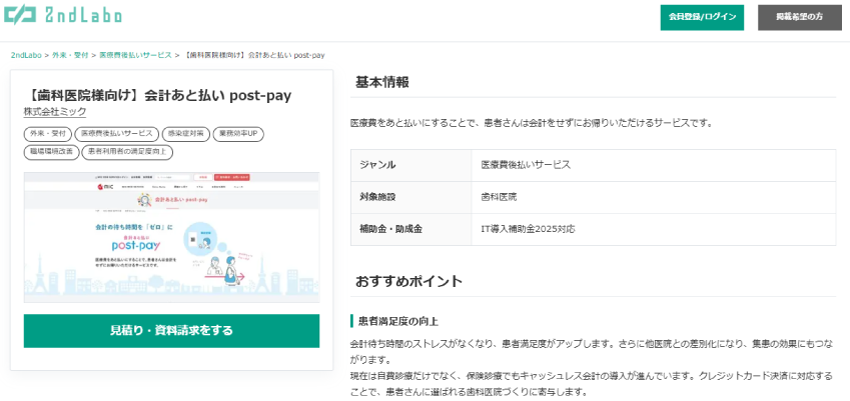Click the 歯科医院 value in the table
Viewport: 850px width, 401px height.
[x=499, y=197]
